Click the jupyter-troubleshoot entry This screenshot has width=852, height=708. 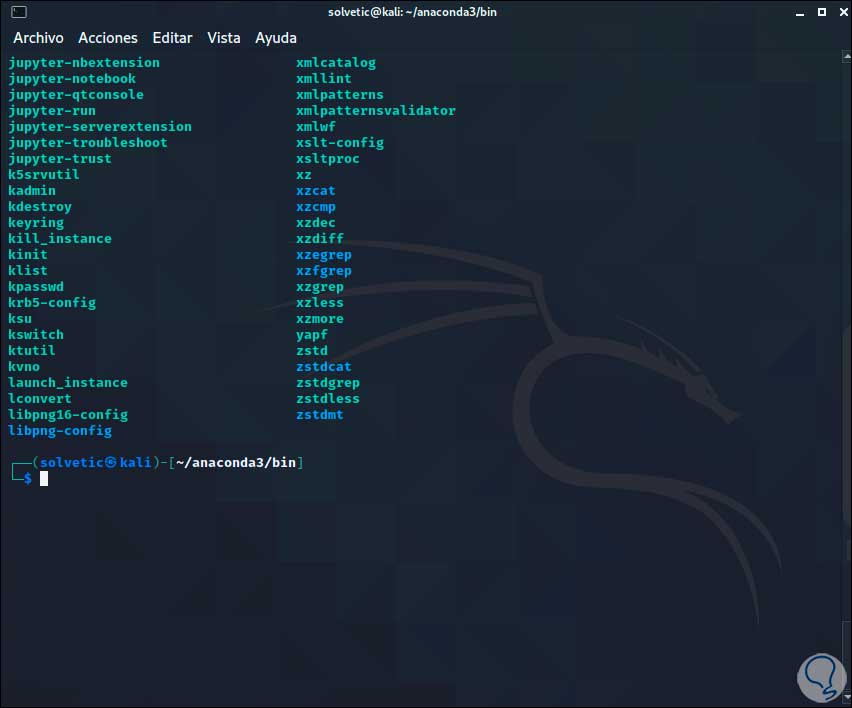(x=87, y=143)
